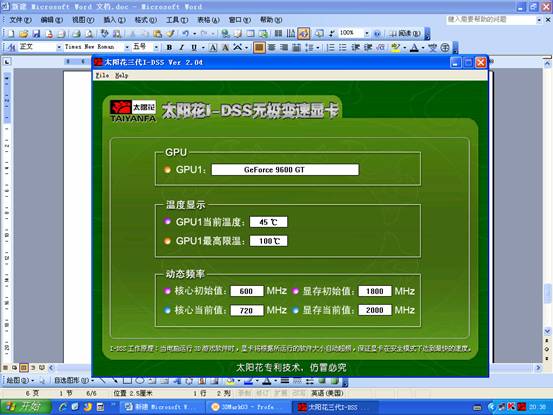The height and width of the screenshot is (415, 553).
Task: Click the Character Shading A icon
Action: (x=225, y=47)
